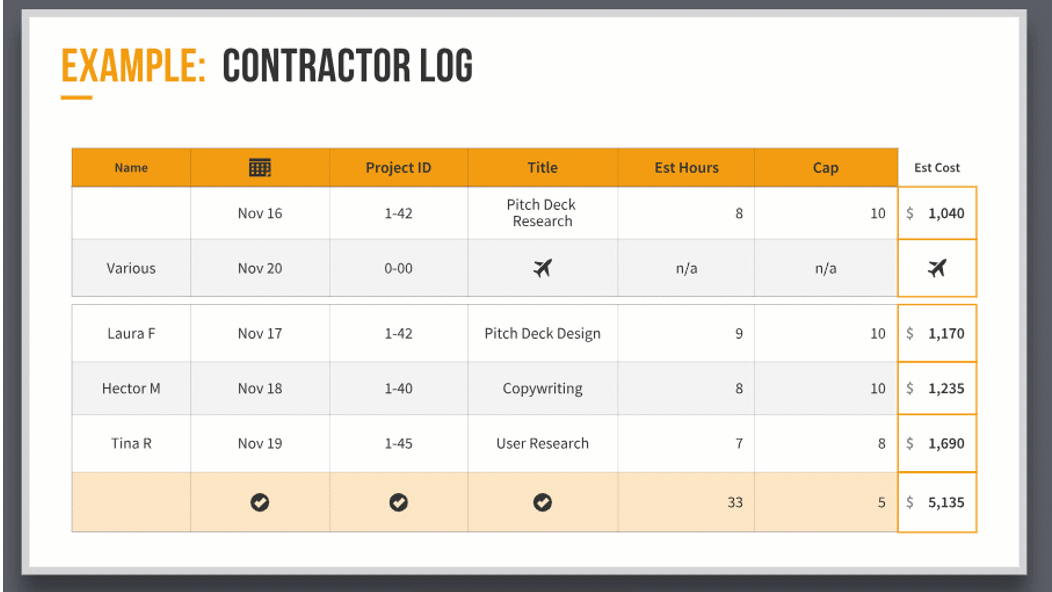Select the Pitch Deck Research title cell
This screenshot has width=1052, height=592.
click(542, 213)
